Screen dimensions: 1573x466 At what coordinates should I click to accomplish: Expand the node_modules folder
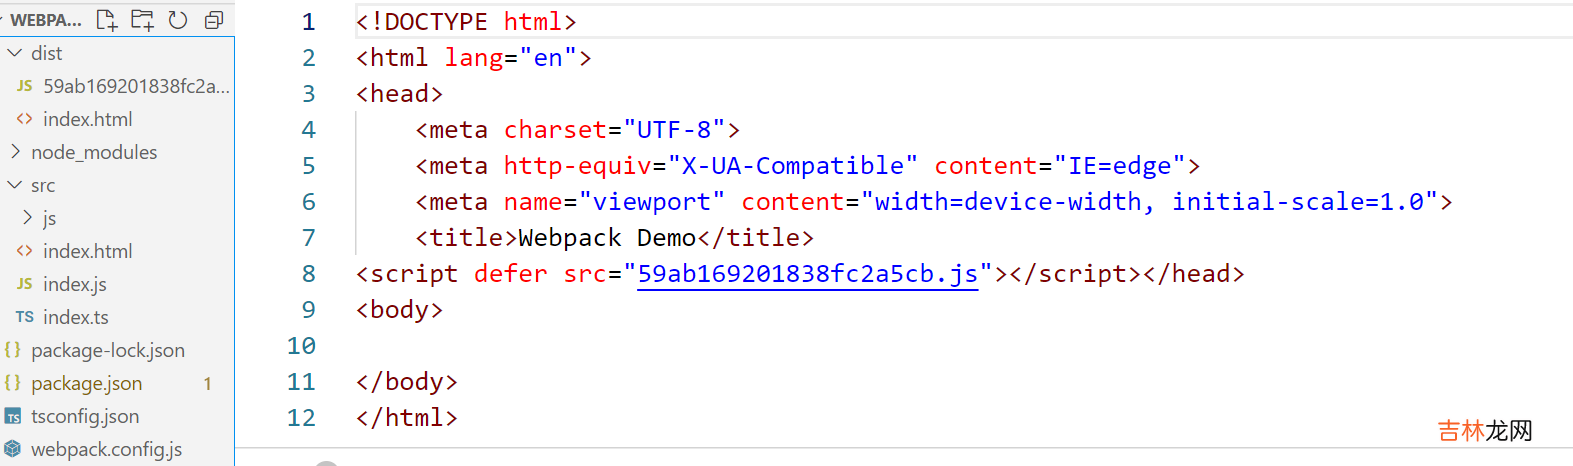tap(15, 152)
